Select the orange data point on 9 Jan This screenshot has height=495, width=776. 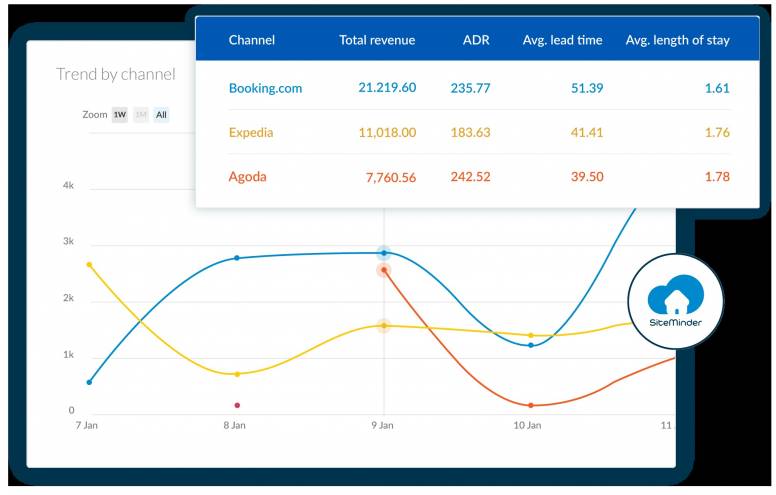pyautogui.click(x=383, y=270)
